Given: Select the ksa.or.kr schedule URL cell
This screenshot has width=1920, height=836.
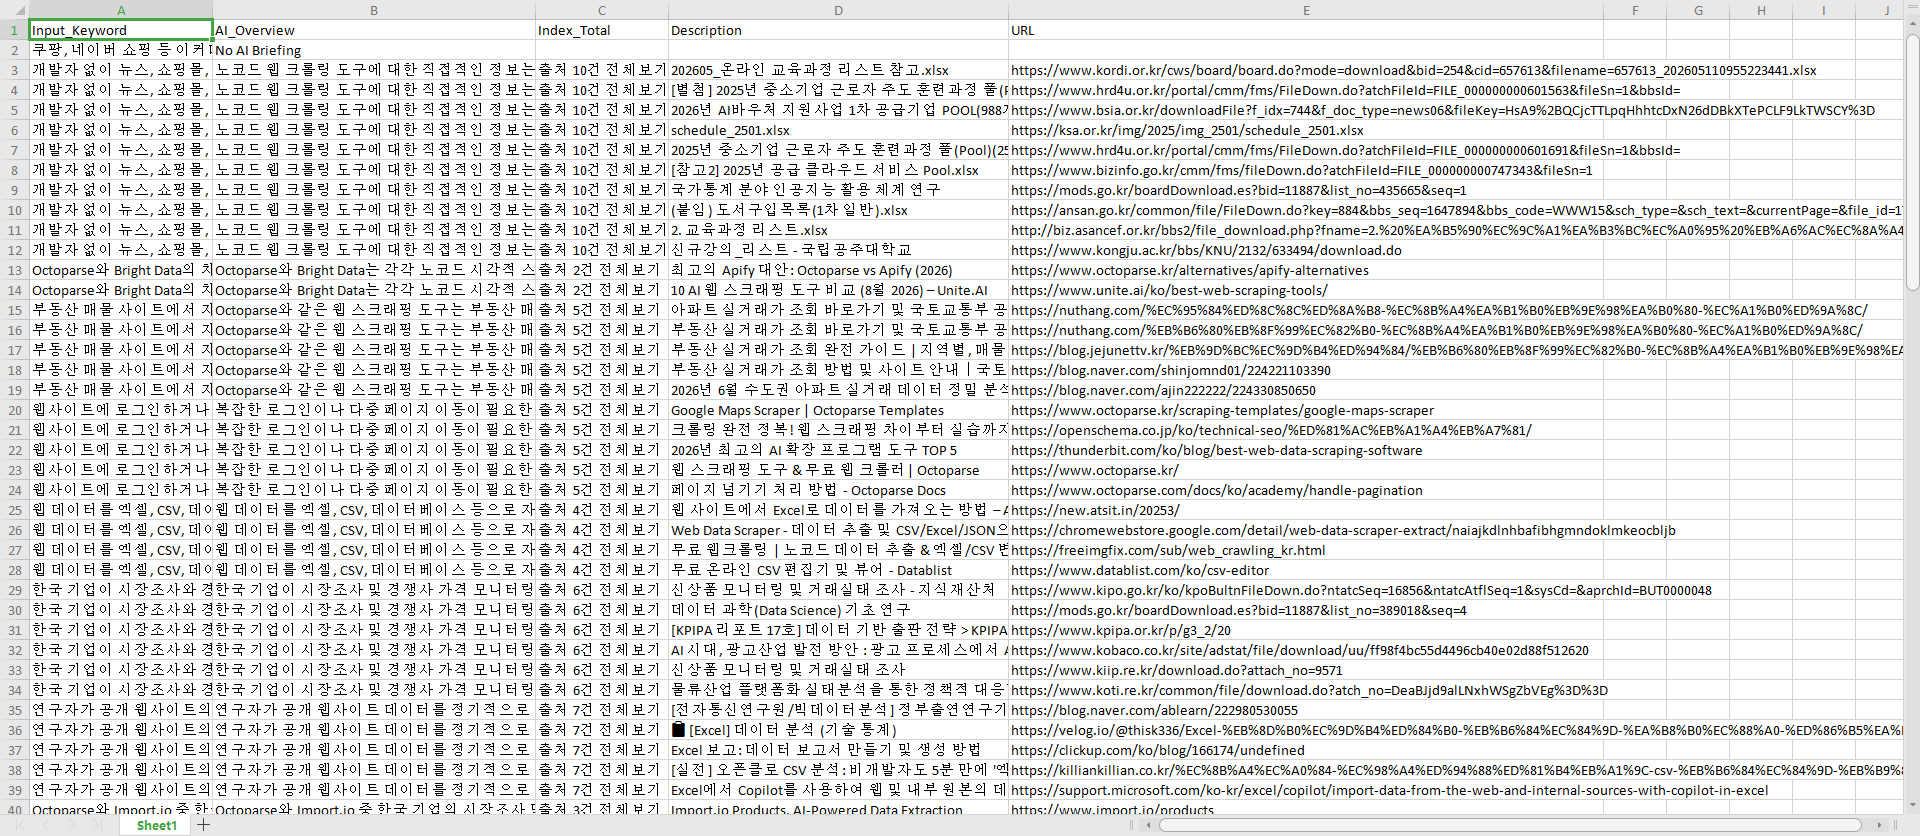Looking at the screenshot, I should coord(1306,130).
